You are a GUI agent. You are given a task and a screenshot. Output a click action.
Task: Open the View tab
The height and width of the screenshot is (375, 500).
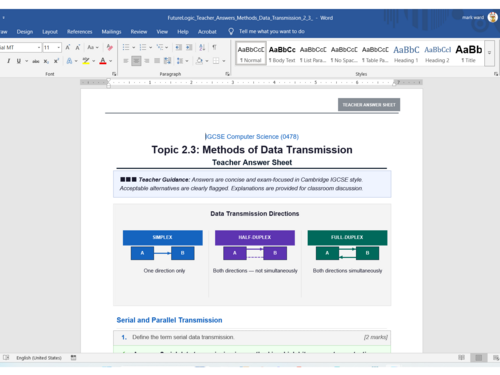tap(162, 32)
